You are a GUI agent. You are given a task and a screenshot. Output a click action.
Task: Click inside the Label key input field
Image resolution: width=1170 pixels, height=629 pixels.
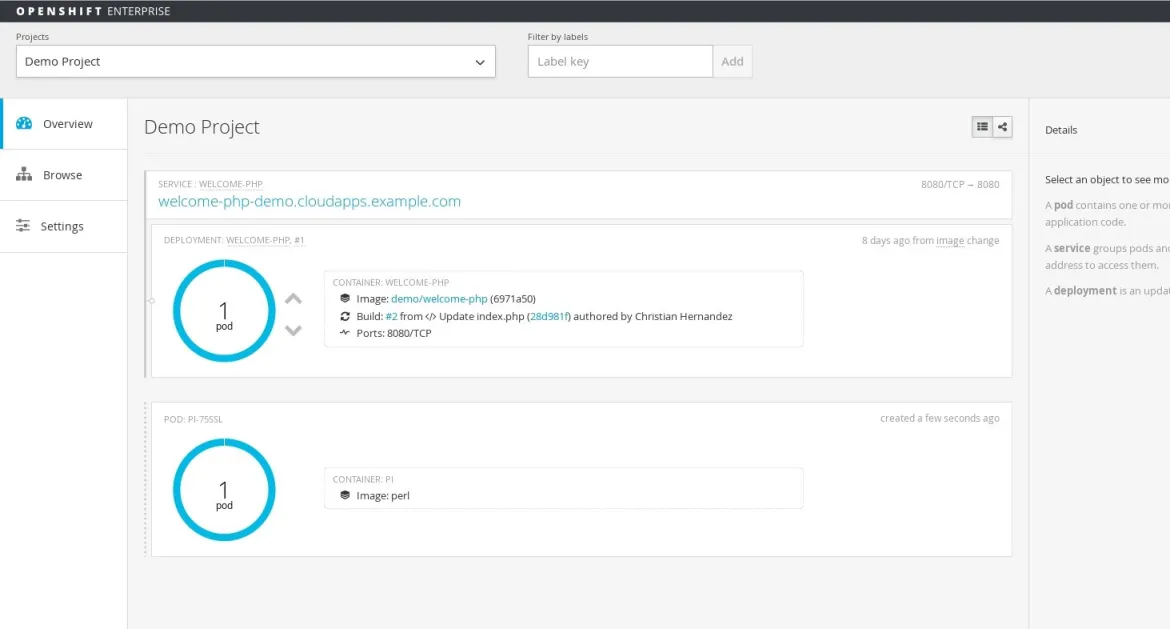[619, 61]
